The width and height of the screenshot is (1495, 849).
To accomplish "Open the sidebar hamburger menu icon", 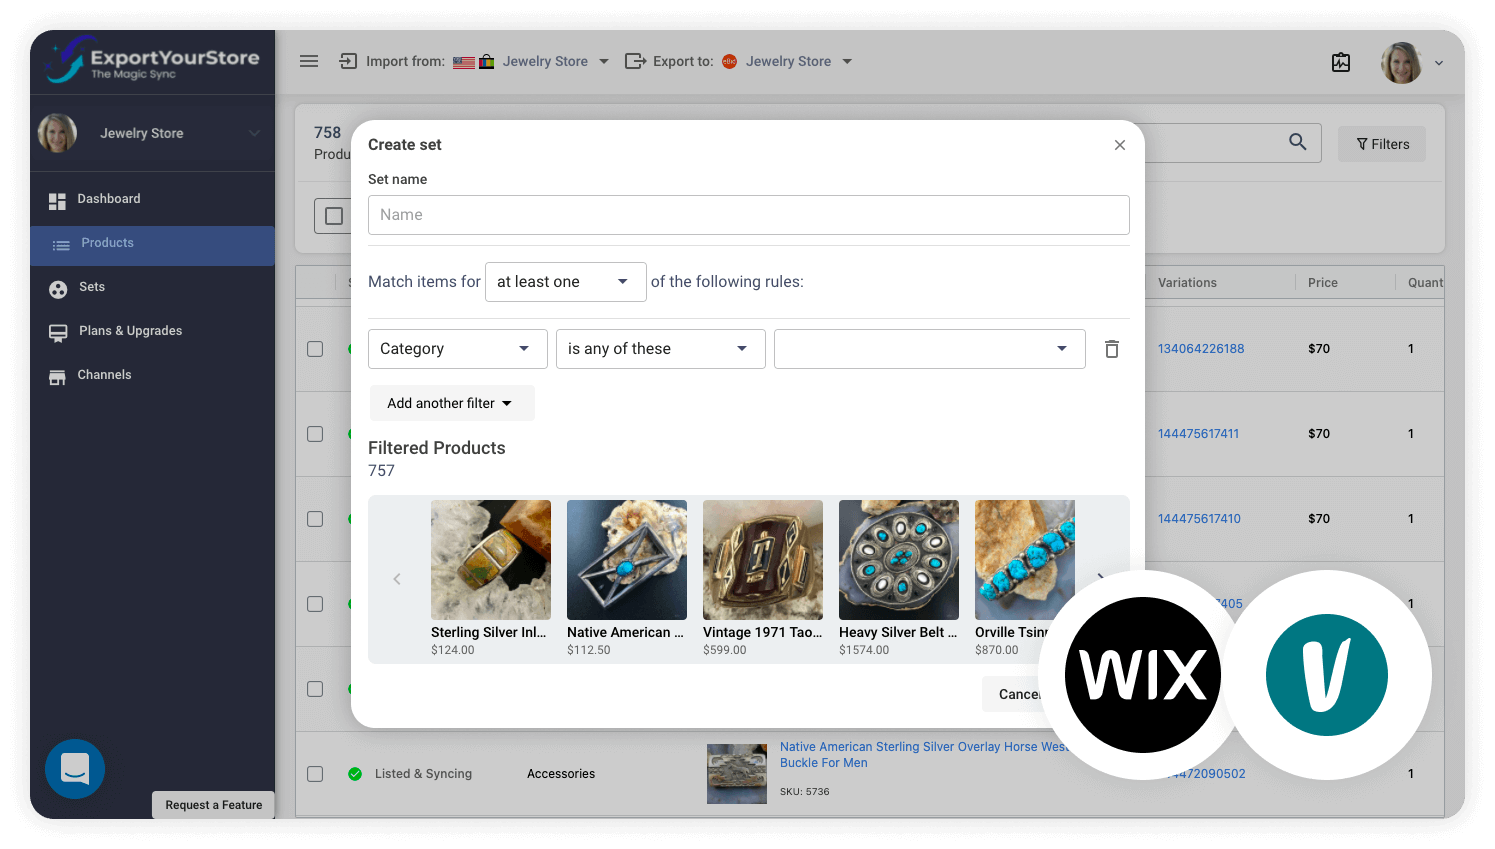I will 309,61.
